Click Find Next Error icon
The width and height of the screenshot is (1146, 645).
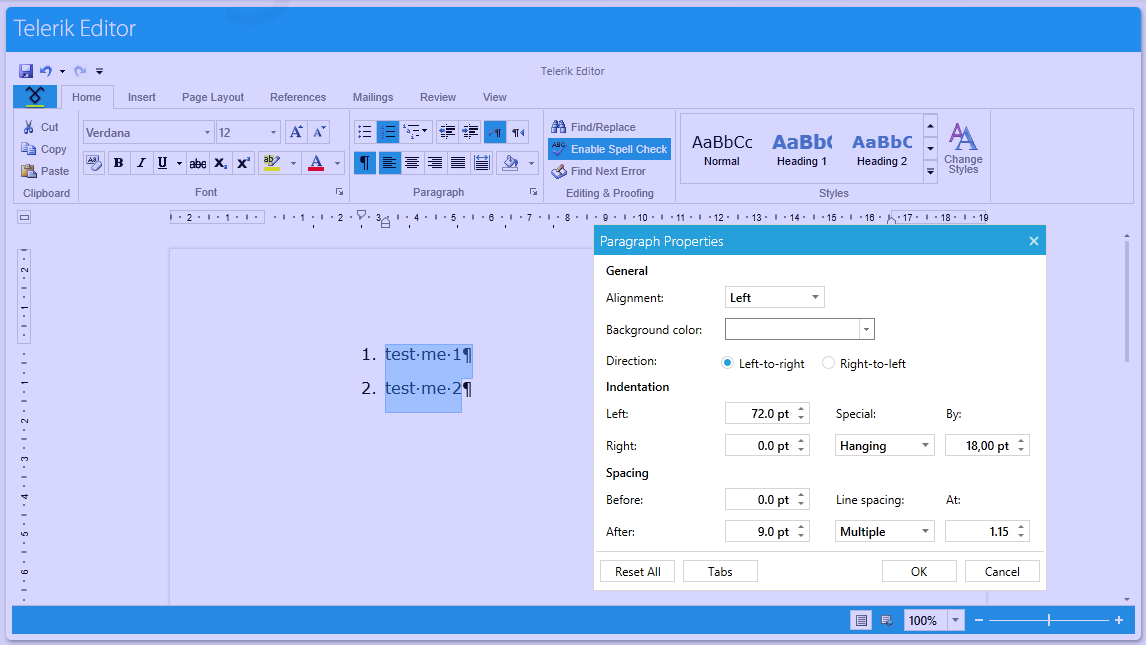tap(559, 171)
